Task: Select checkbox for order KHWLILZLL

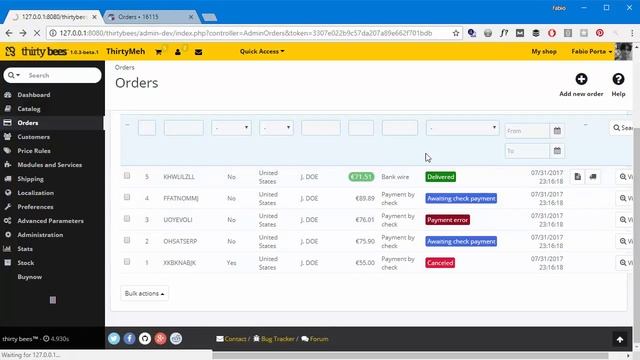Action: [127, 176]
